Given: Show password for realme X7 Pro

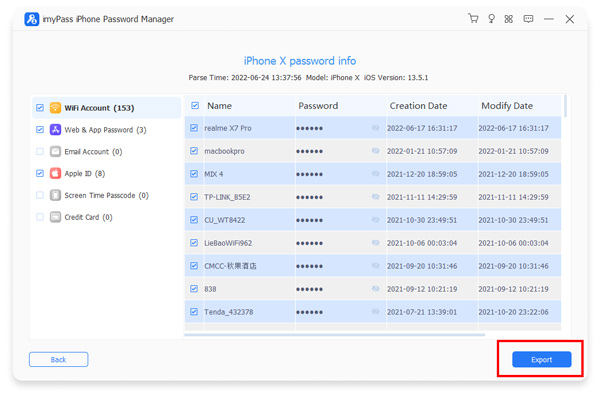Looking at the screenshot, I should (x=375, y=128).
